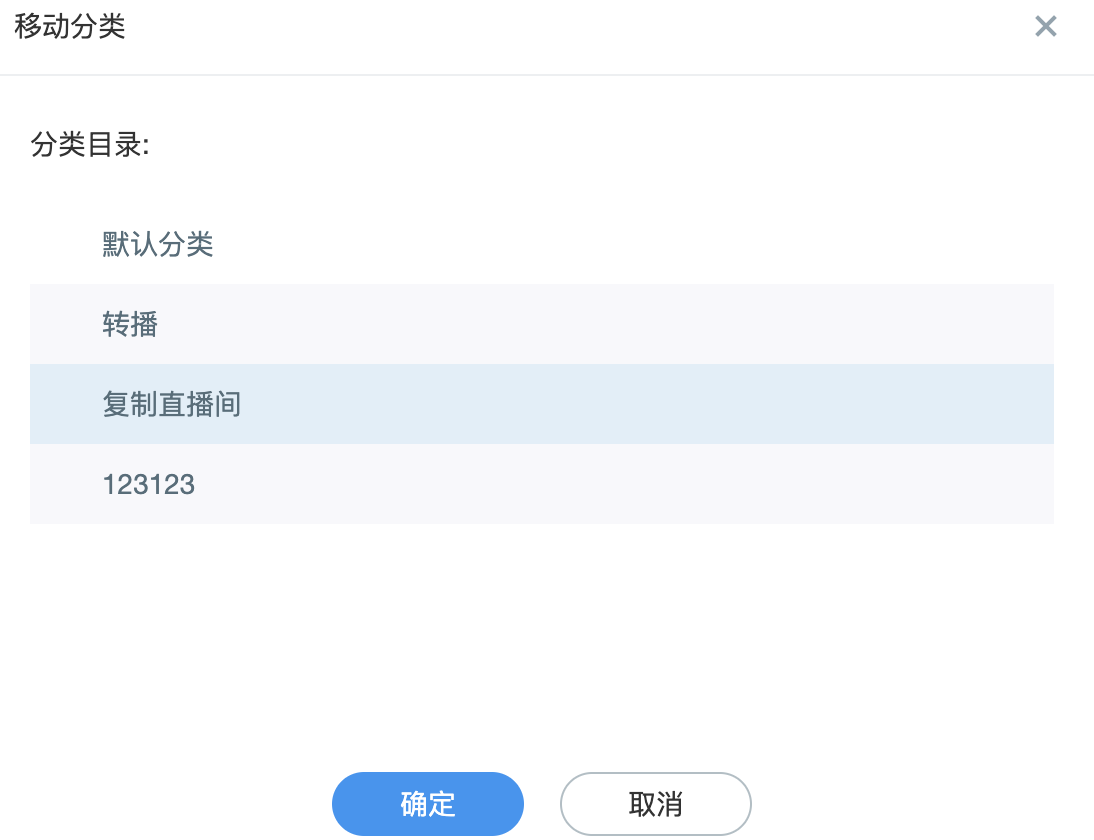Abort the category move using 取消
The height and width of the screenshot is (840, 1094).
point(655,804)
